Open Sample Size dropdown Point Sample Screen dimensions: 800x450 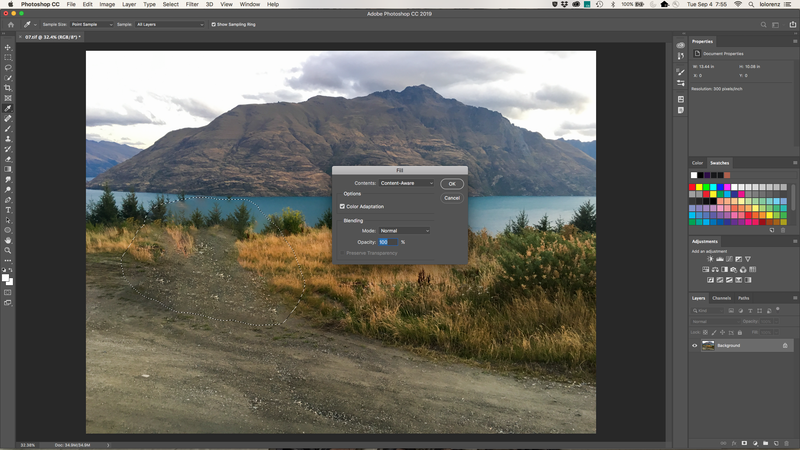(92, 24)
